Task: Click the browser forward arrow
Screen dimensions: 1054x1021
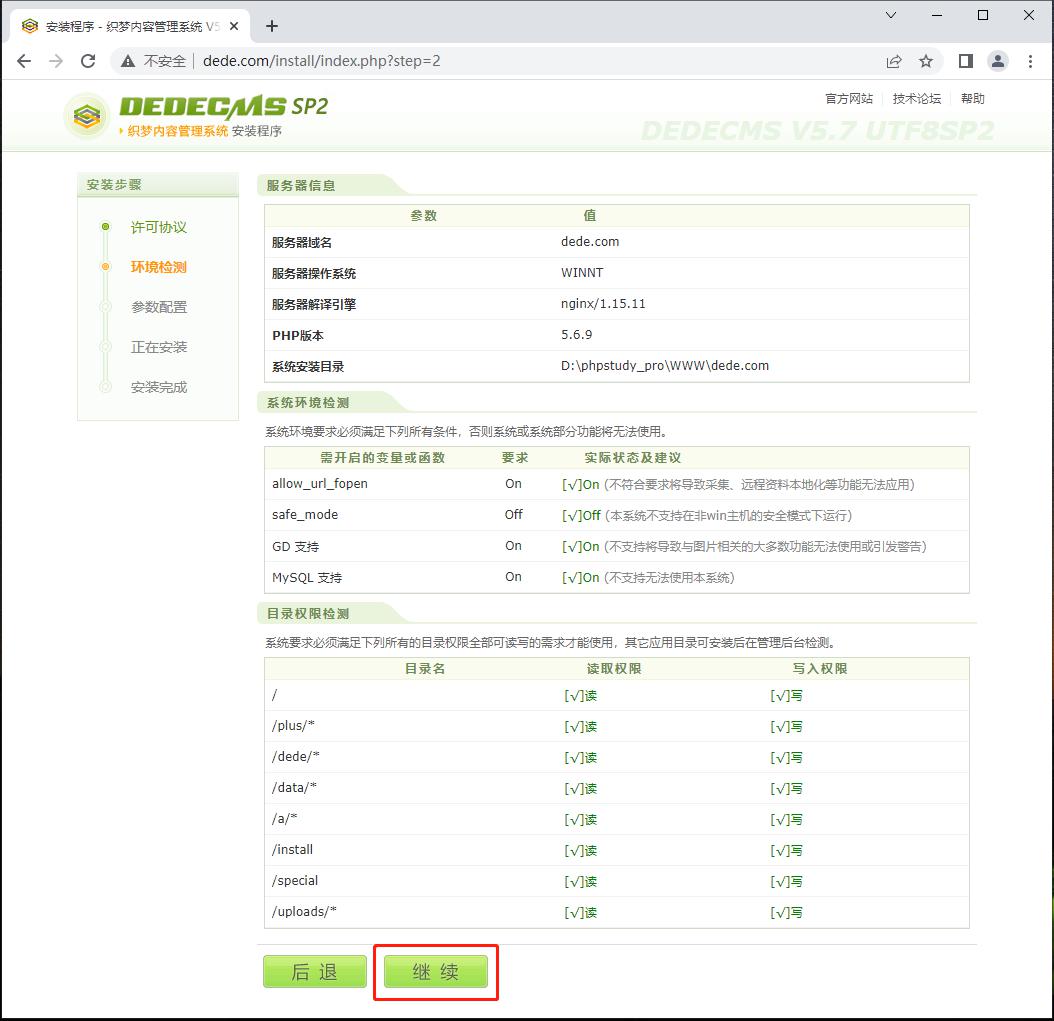Action: tap(56, 61)
